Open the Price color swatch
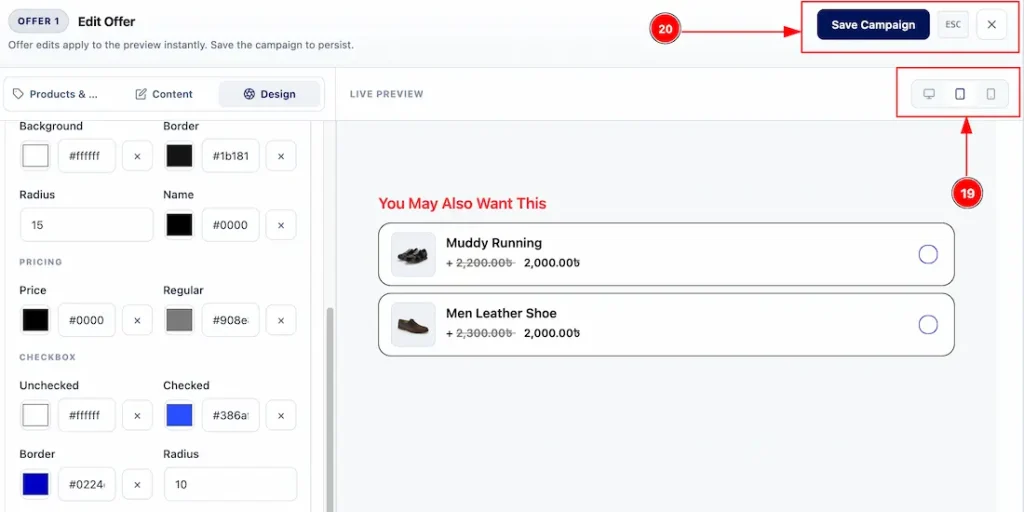Screen dimensions: 1024x512 (x=35, y=320)
